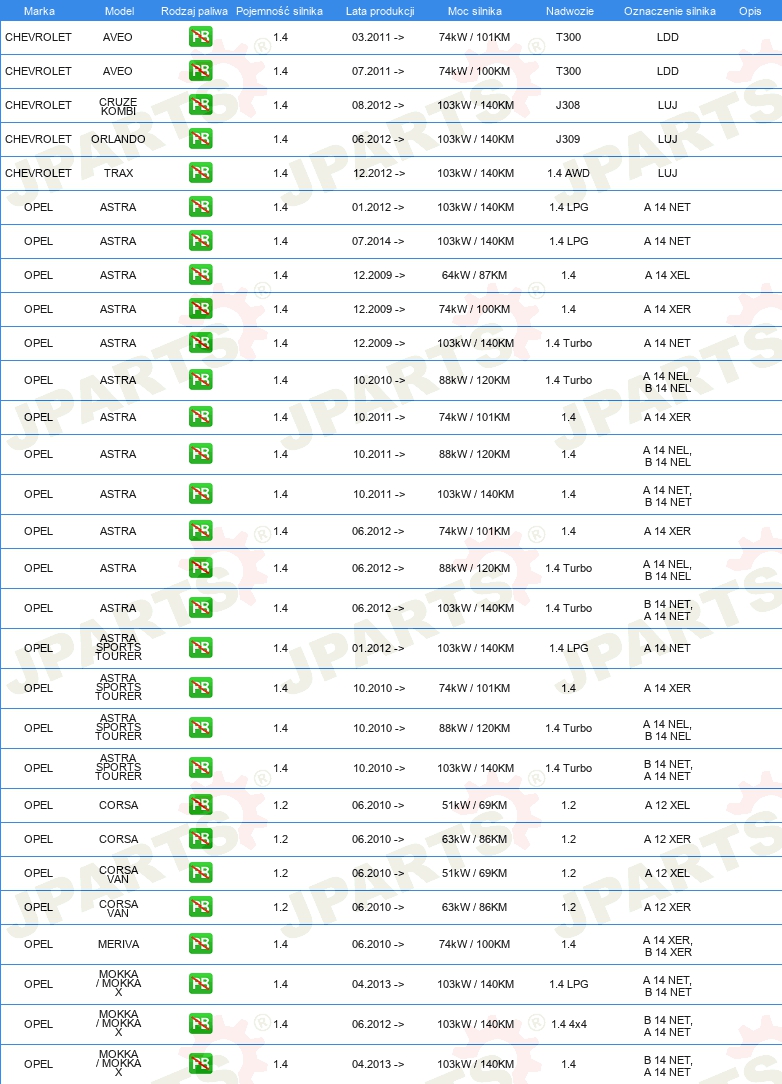Click fuel icon in Astra 64kW / 87KM row
Image resolution: width=782 pixels, height=1084 pixels.
[201, 274]
